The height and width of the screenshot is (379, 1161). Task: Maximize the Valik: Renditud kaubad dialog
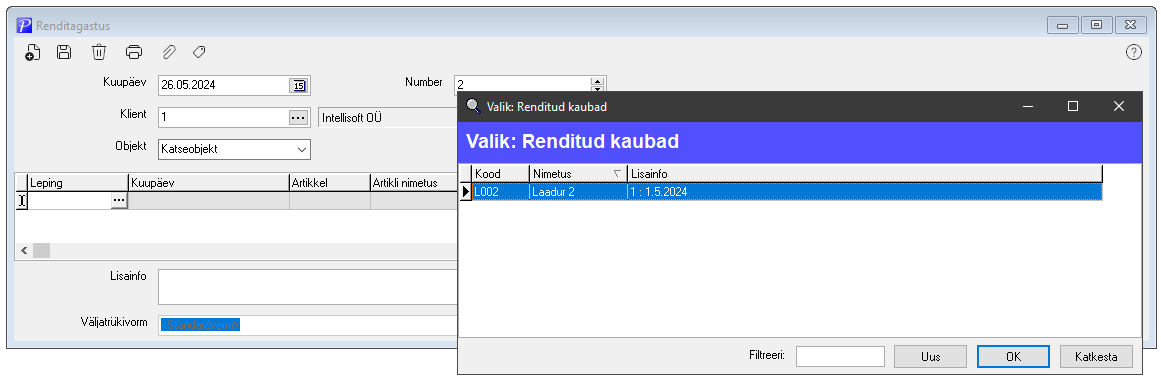pyautogui.click(x=1072, y=106)
